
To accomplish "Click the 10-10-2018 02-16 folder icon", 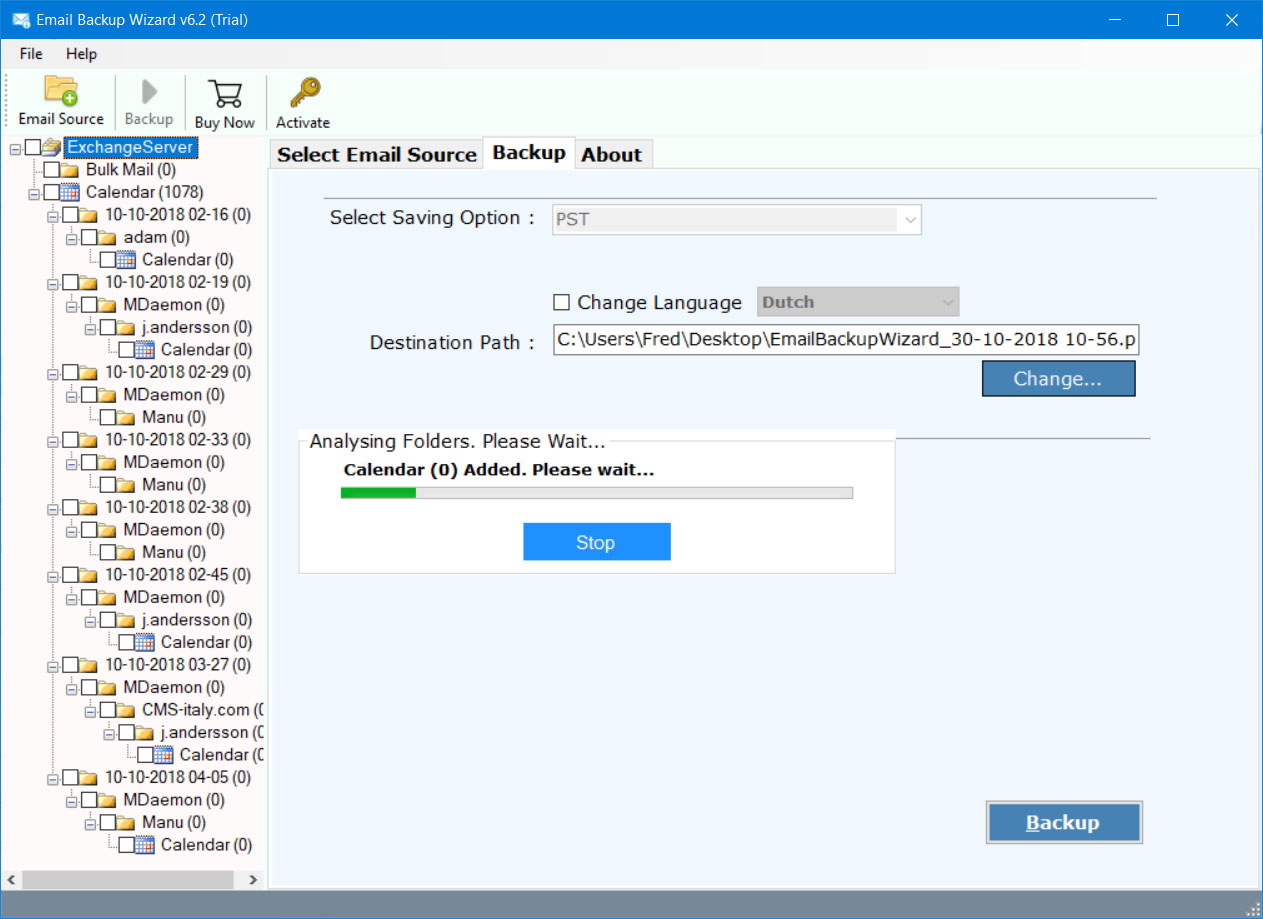I will click(89, 215).
